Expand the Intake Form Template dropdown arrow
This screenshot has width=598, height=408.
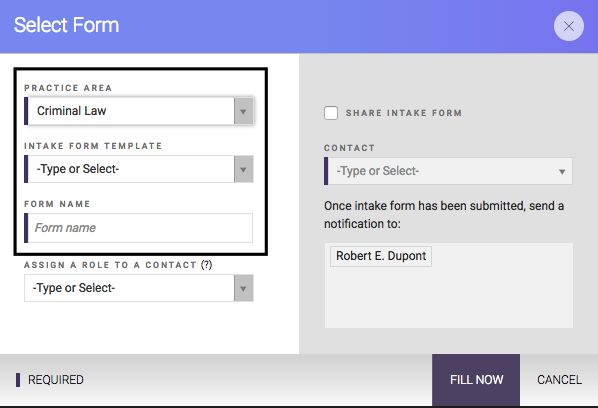click(x=243, y=169)
